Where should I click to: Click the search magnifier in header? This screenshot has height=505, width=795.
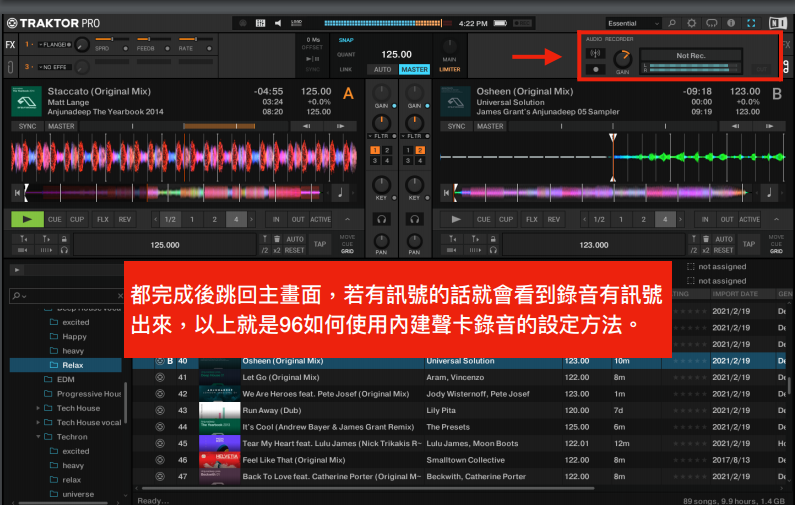672,23
